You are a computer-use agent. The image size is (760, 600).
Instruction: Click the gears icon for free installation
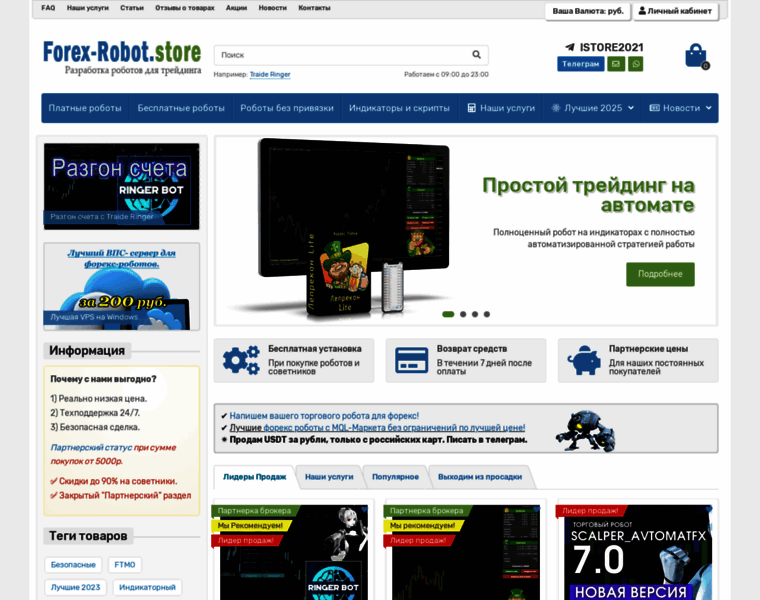(x=241, y=360)
